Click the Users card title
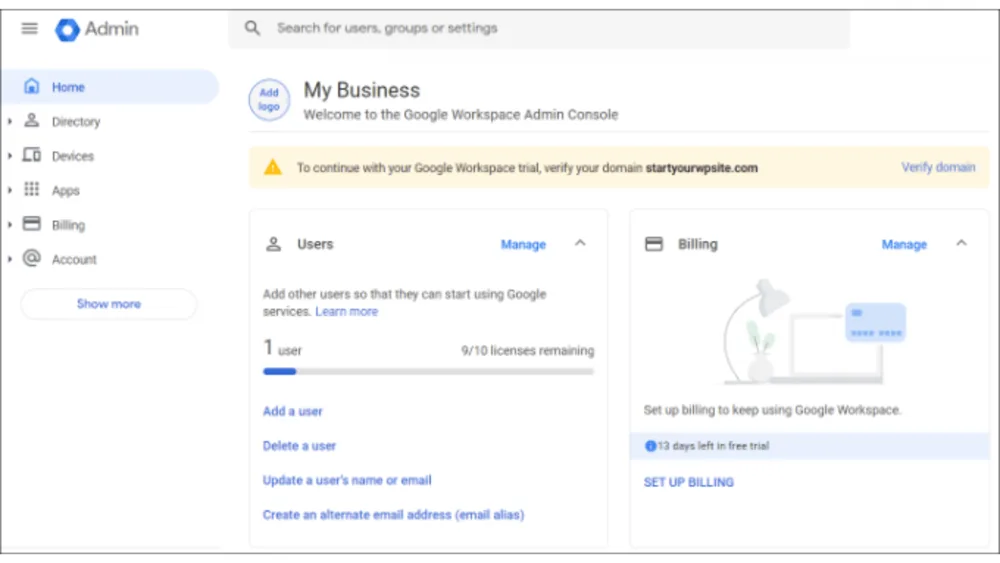Screen dimensions: 1000x563 (315, 244)
